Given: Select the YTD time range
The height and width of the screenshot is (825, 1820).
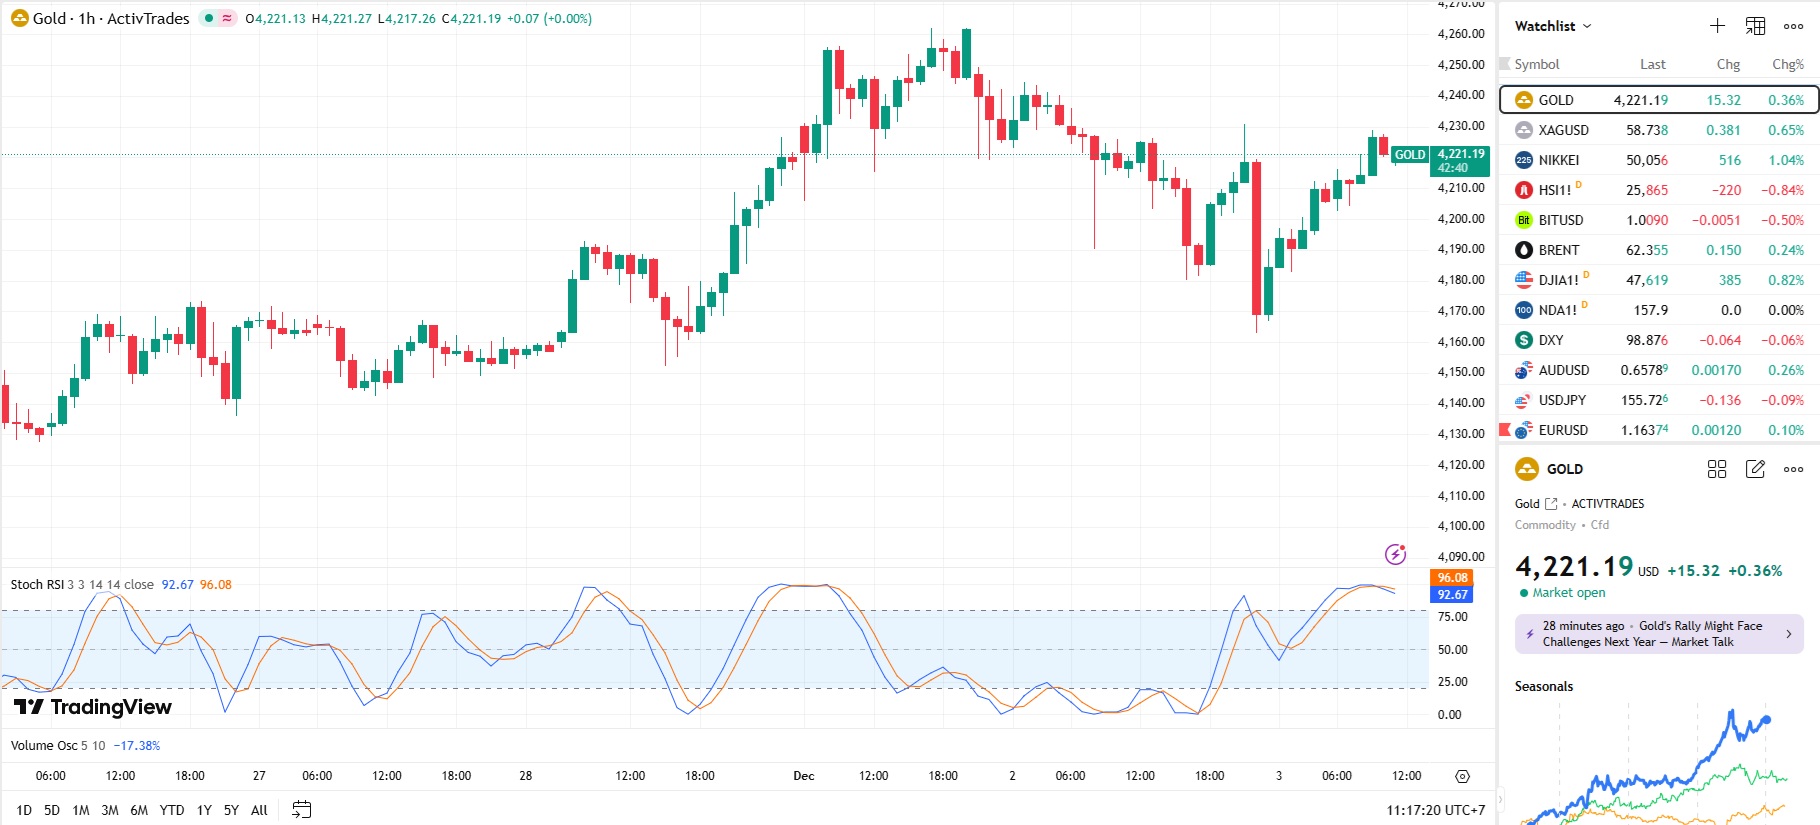Looking at the screenshot, I should click(172, 810).
